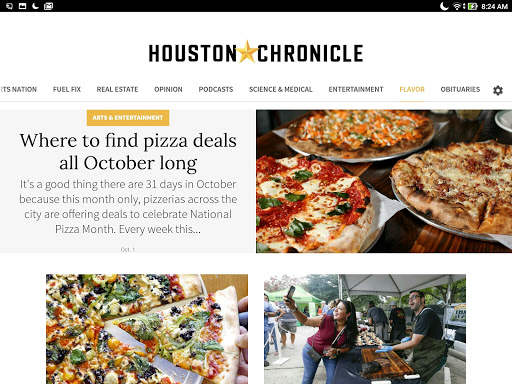512x384 pixels.
Task: Open the veggie pizza slice article image
Action: (x=147, y=329)
